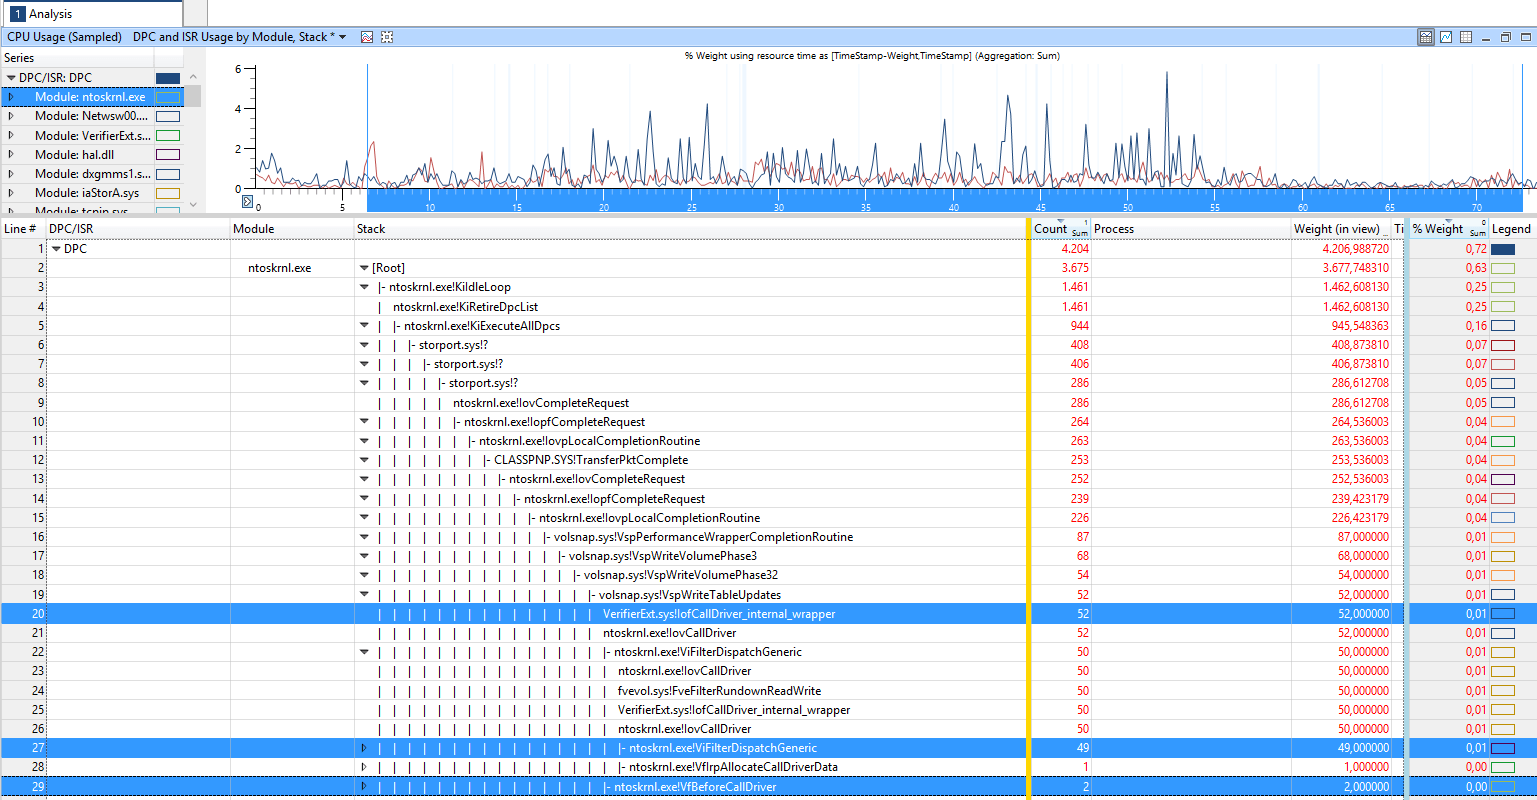Expand Module: iaStorA.sys series entry
The height and width of the screenshot is (800, 1537).
click(11, 193)
